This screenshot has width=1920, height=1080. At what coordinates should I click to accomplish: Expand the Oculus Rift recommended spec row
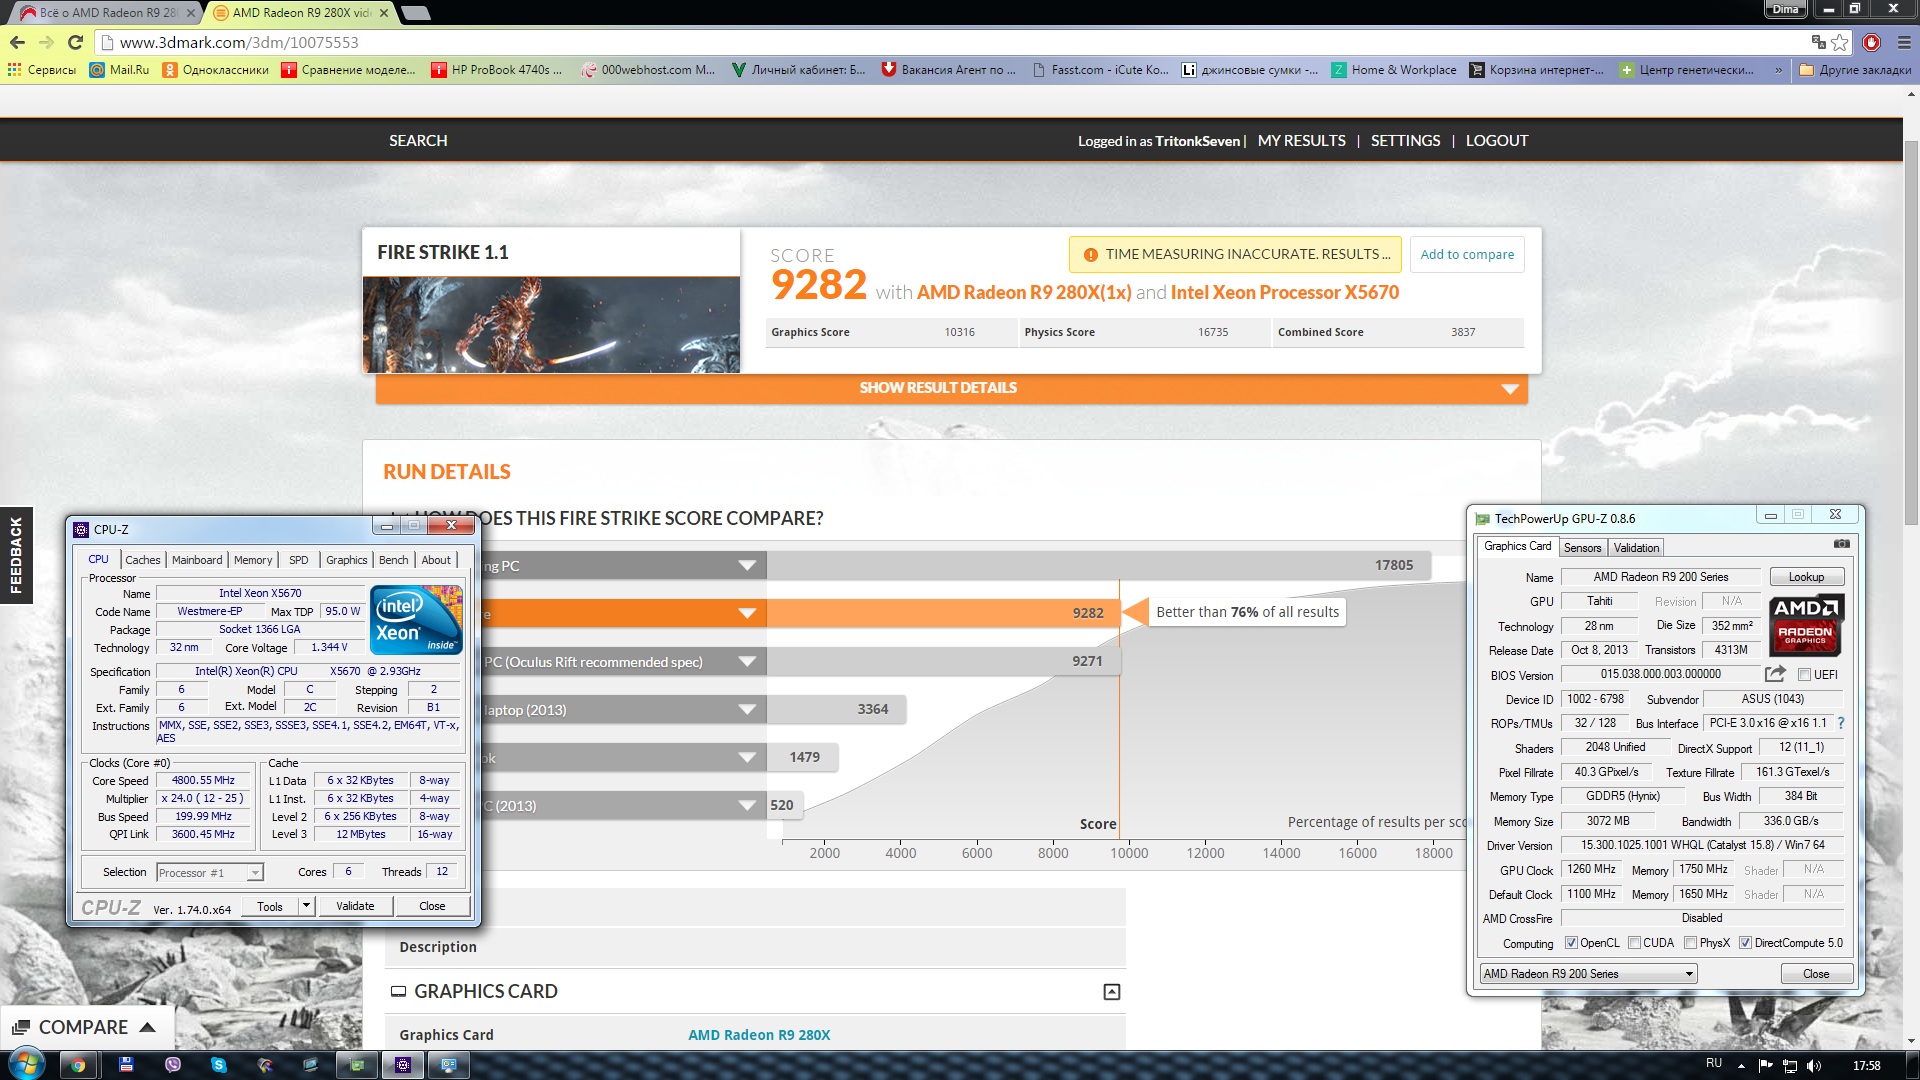[746, 661]
